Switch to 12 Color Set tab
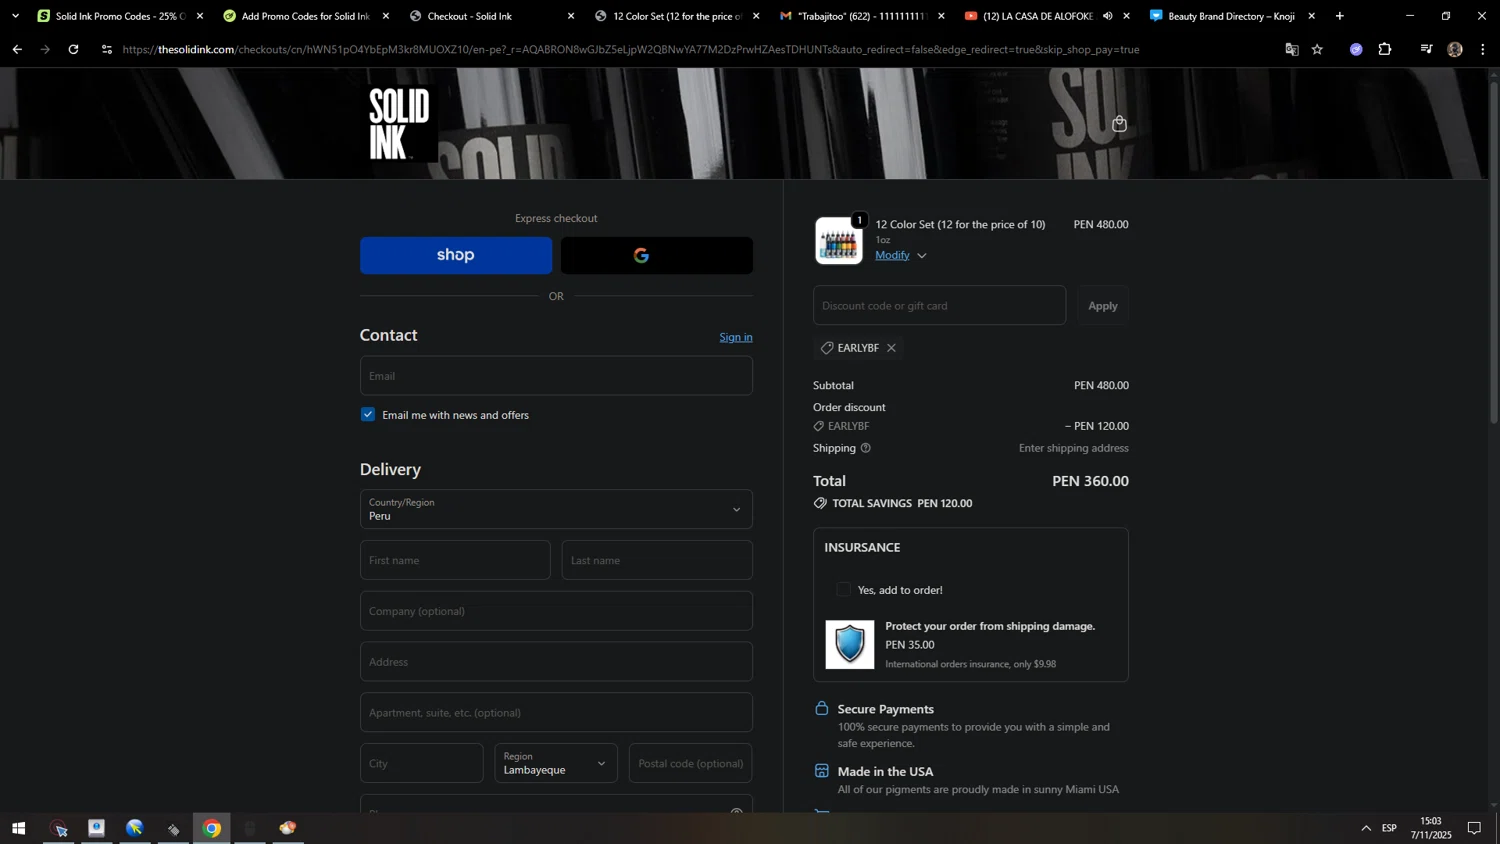The height and width of the screenshot is (844, 1500). [677, 16]
